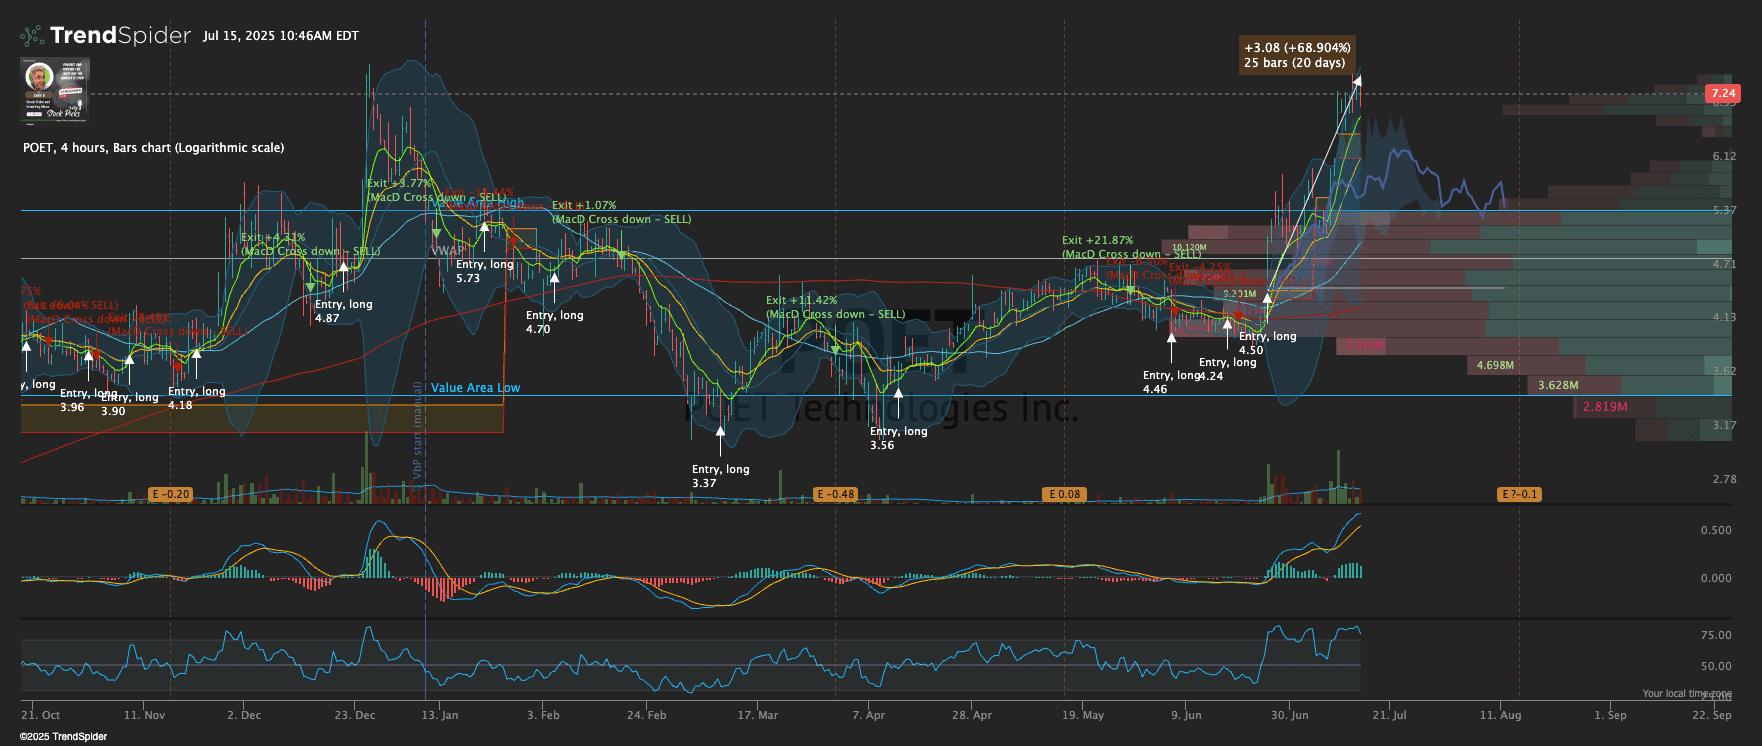Select the E 7-0.1 future earnings marker
Screen dimensions: 1762x746
(x=1519, y=494)
